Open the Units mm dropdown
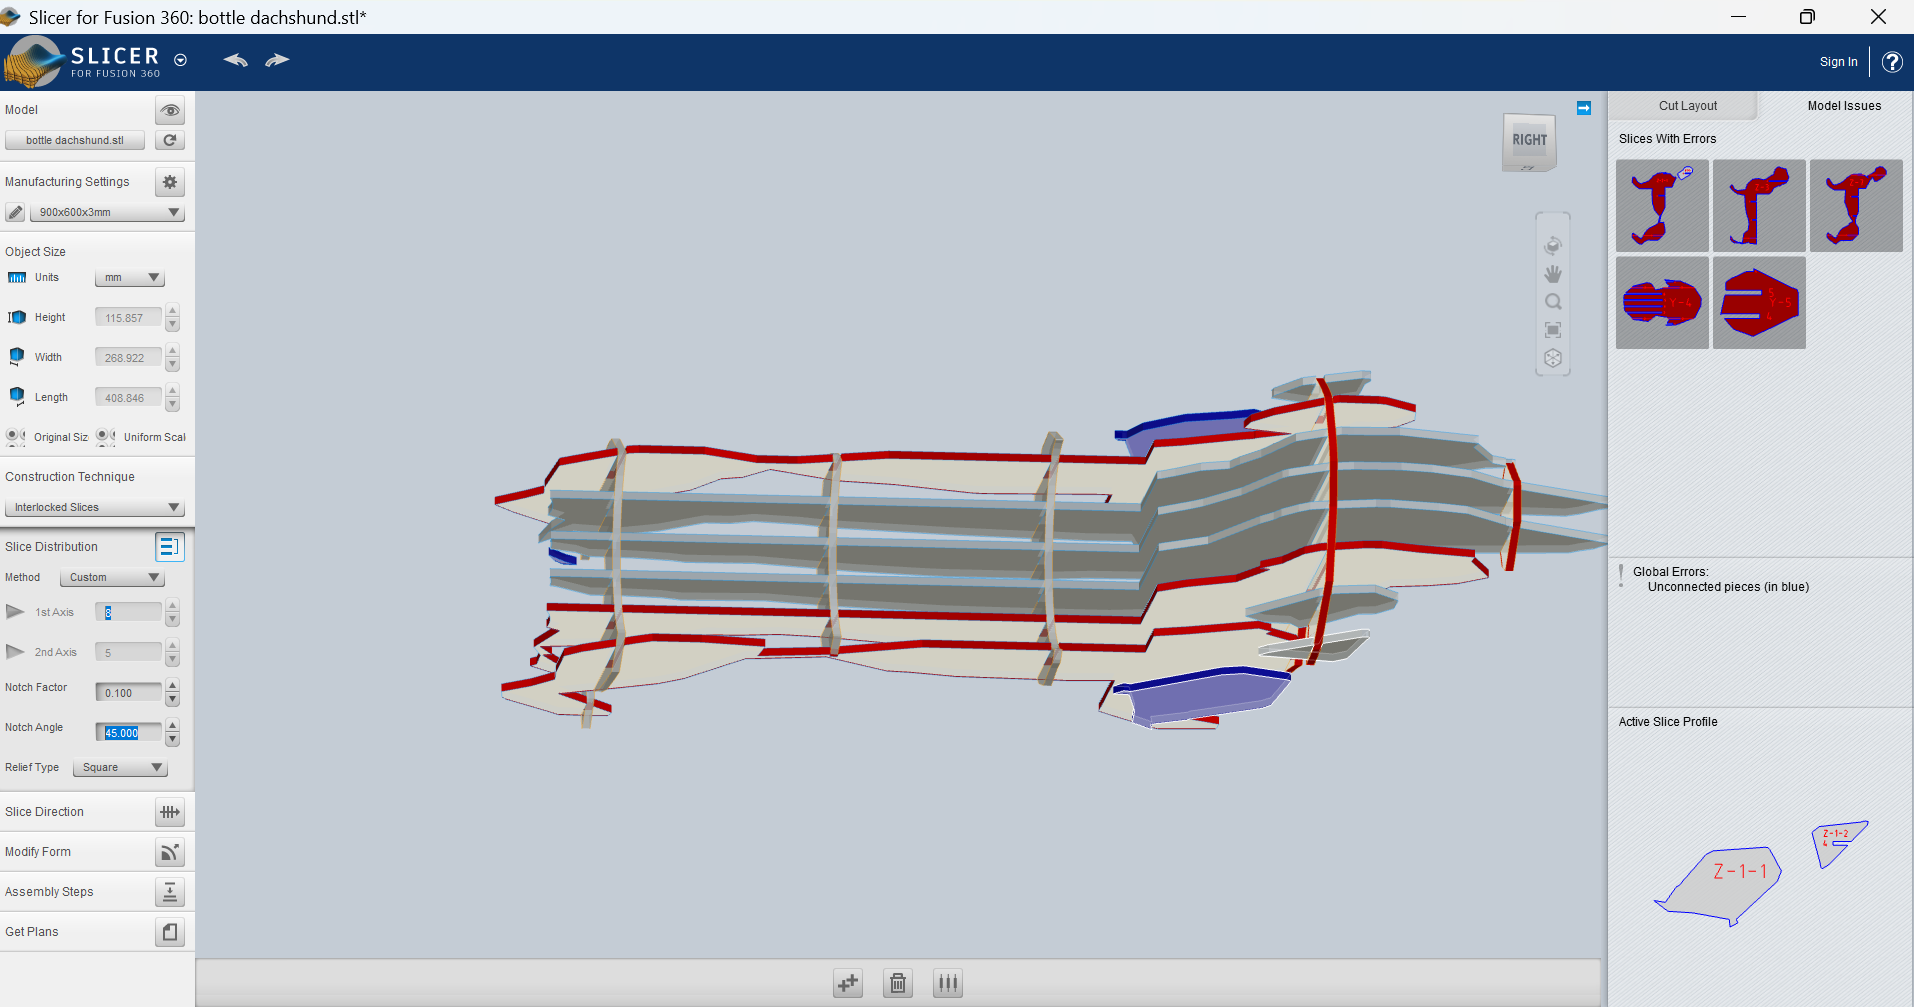Screen dimensions: 1914x1007 click(x=129, y=278)
